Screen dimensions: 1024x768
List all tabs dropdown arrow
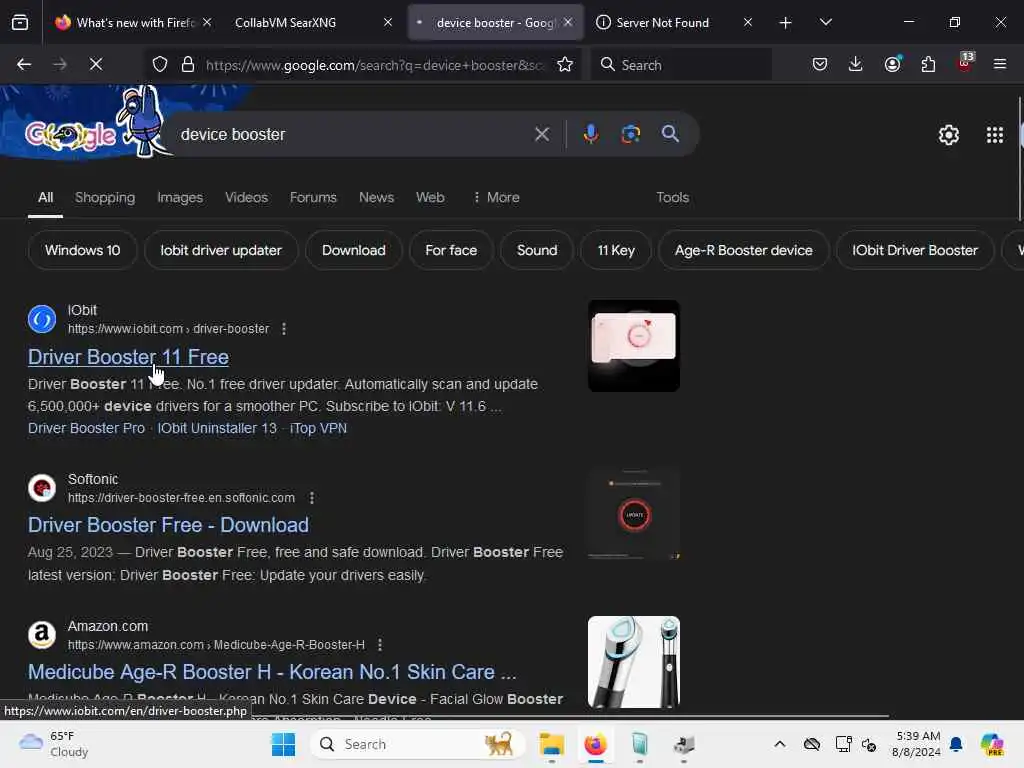tap(825, 23)
